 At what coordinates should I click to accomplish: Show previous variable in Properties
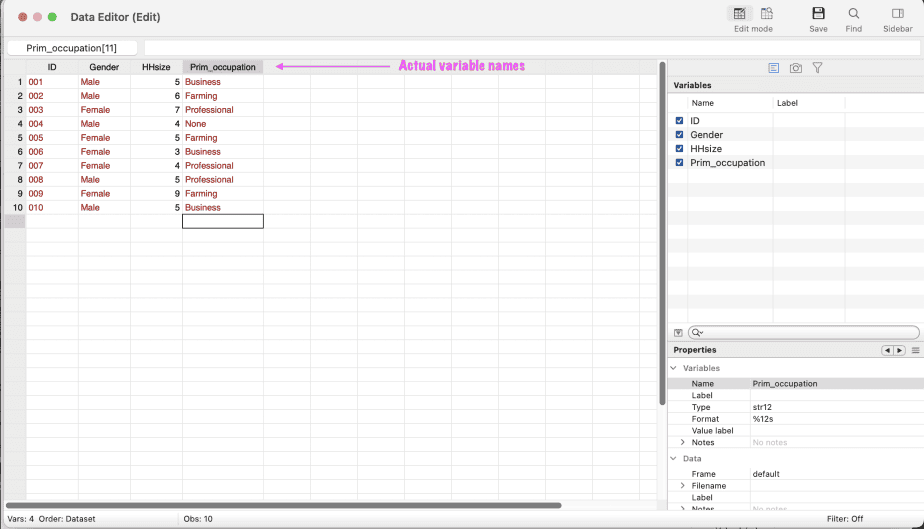[886, 351]
